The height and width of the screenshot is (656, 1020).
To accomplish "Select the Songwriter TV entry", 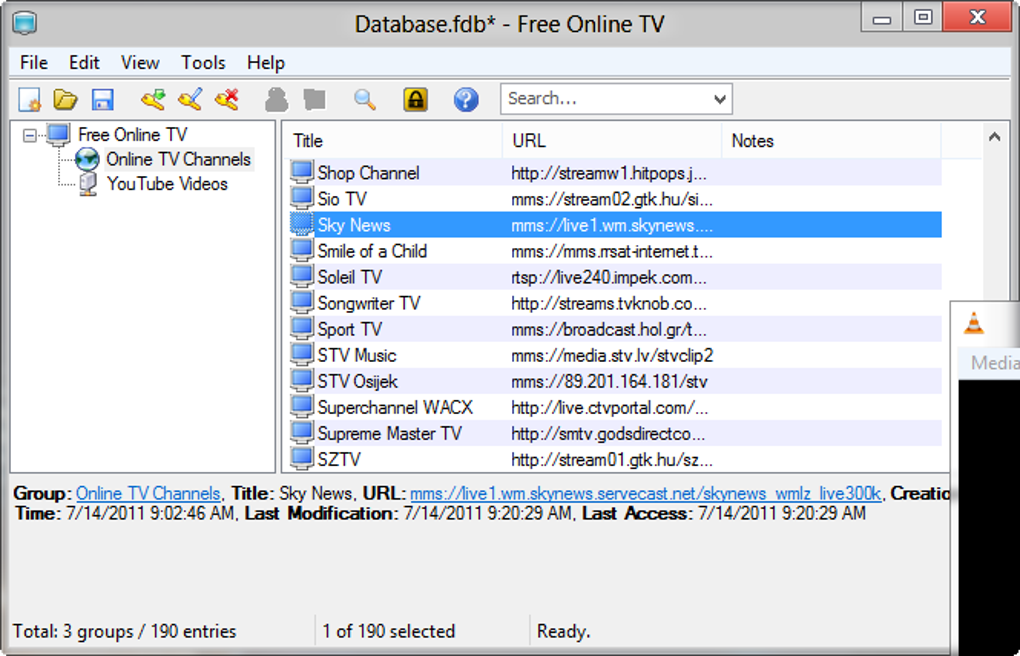I will point(615,303).
